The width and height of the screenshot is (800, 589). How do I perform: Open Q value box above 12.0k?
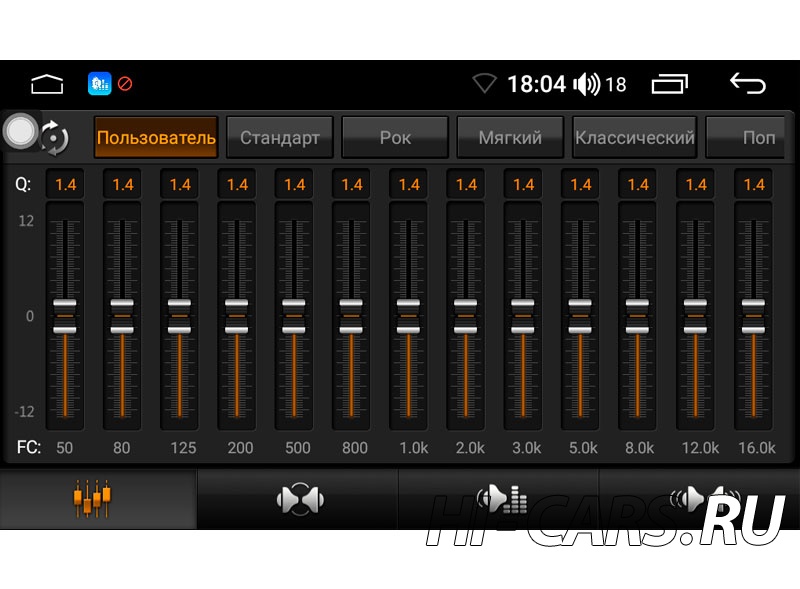click(695, 184)
